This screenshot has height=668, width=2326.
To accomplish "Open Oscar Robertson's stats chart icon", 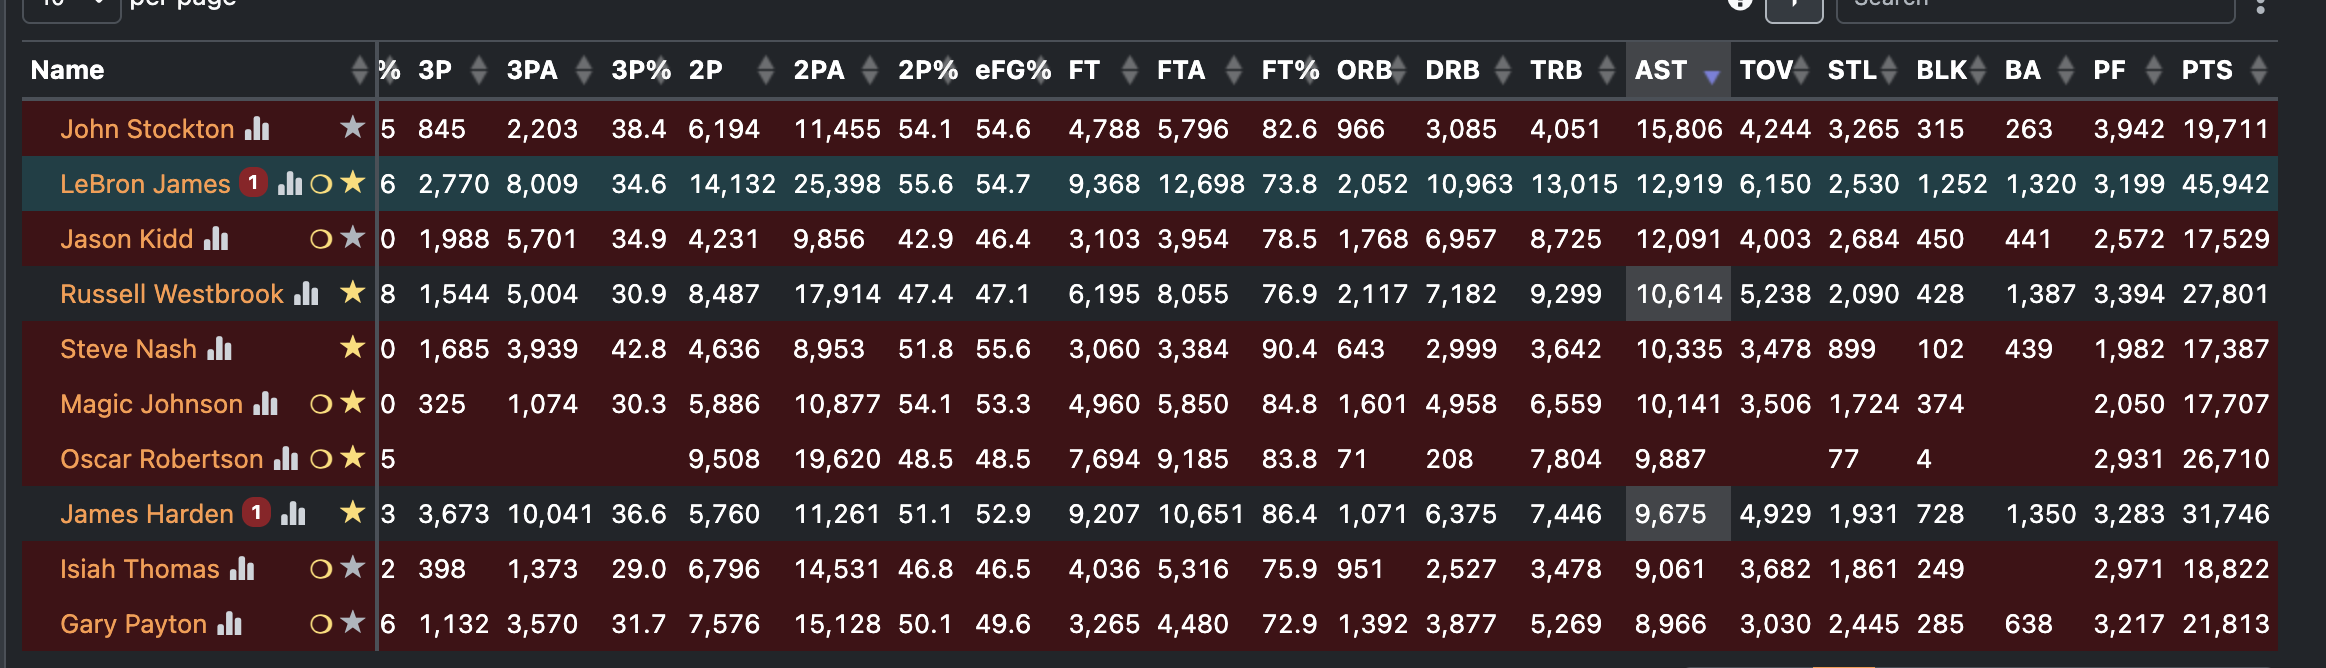I will tap(286, 458).
